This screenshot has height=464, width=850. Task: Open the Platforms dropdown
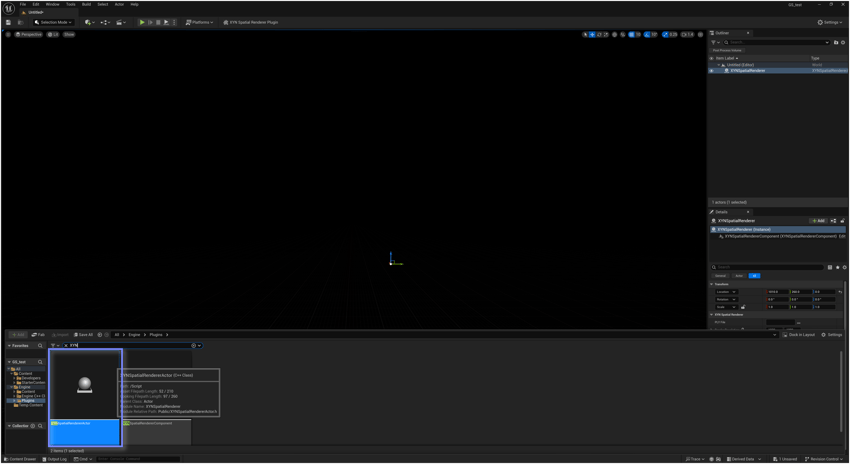[x=199, y=22]
